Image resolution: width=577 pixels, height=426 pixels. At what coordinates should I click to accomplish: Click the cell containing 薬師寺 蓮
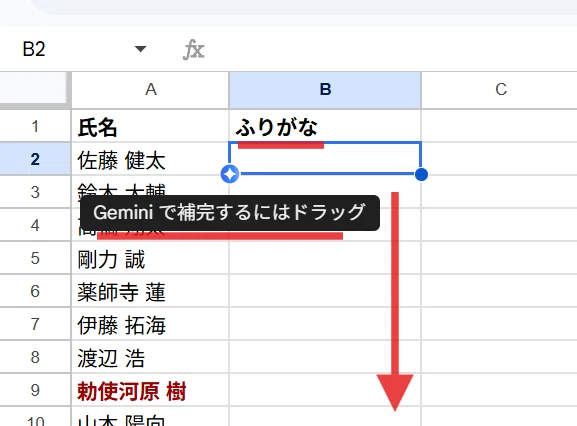(x=150, y=291)
